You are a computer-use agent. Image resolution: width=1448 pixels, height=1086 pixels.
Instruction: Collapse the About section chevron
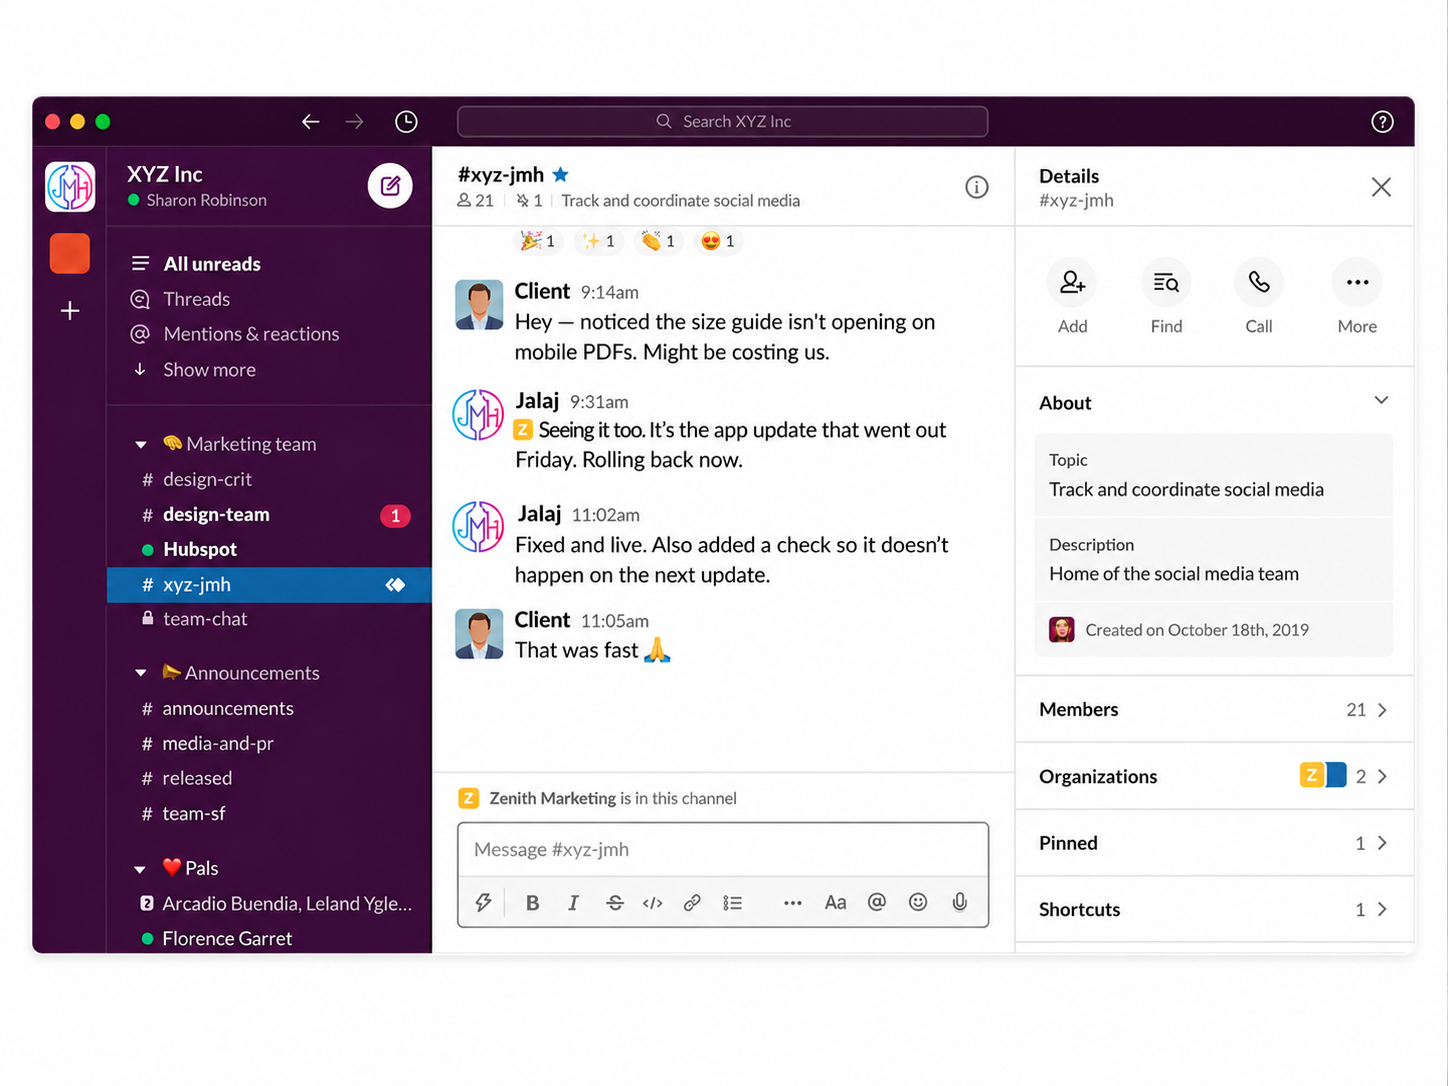[1381, 401]
